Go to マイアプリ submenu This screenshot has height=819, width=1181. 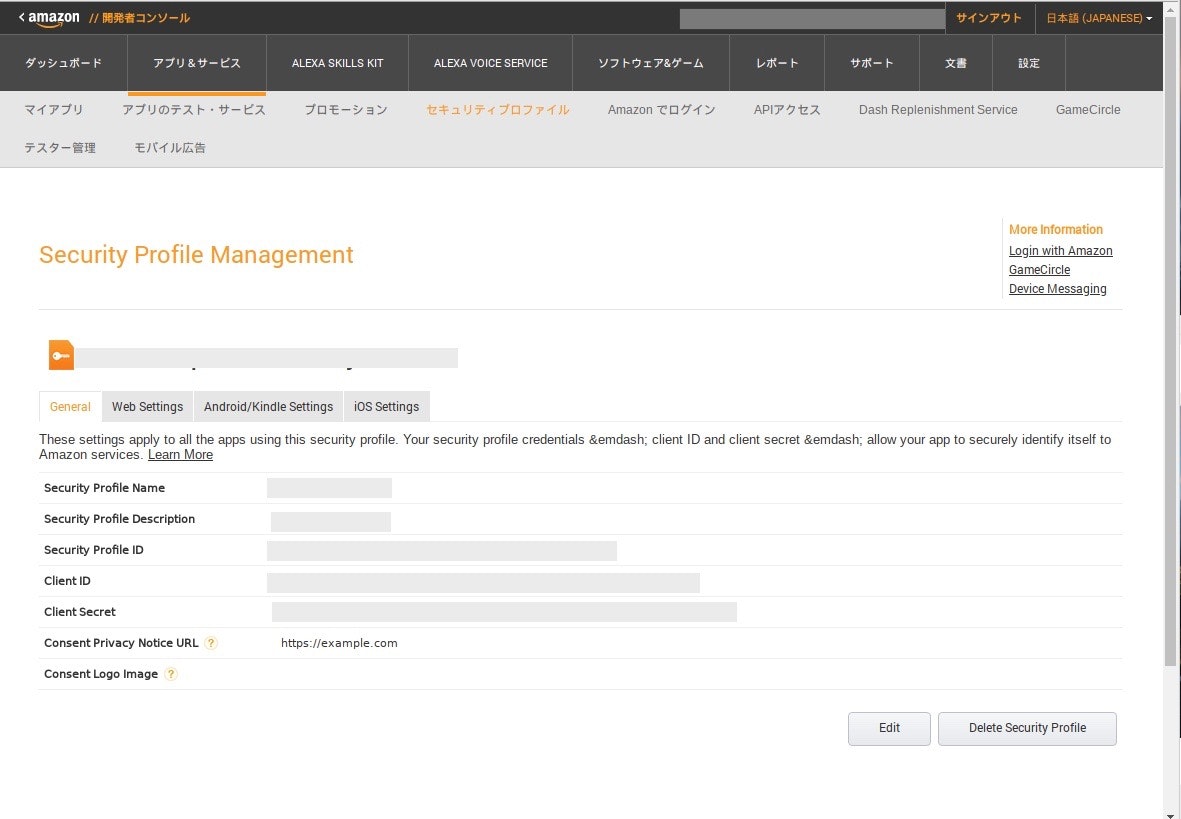53,110
